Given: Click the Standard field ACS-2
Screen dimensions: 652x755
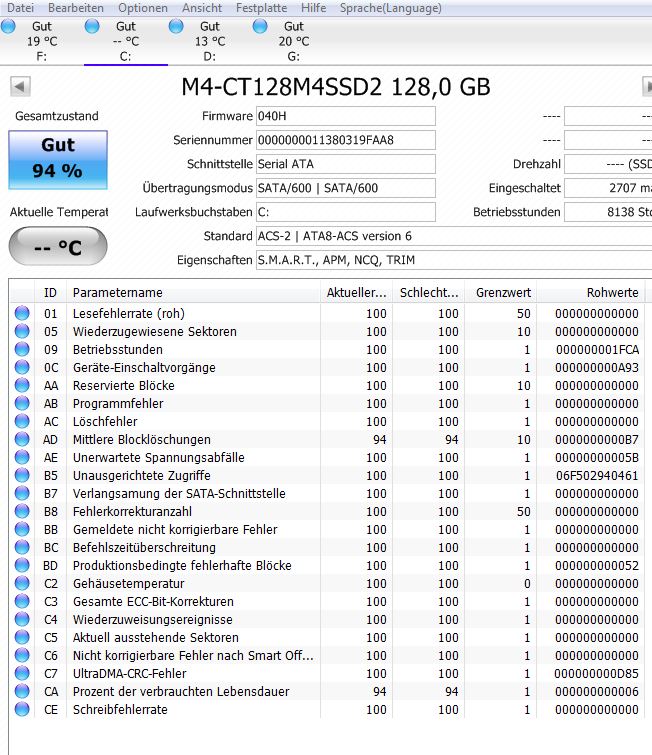Looking at the screenshot, I should pyautogui.click(x=454, y=236).
